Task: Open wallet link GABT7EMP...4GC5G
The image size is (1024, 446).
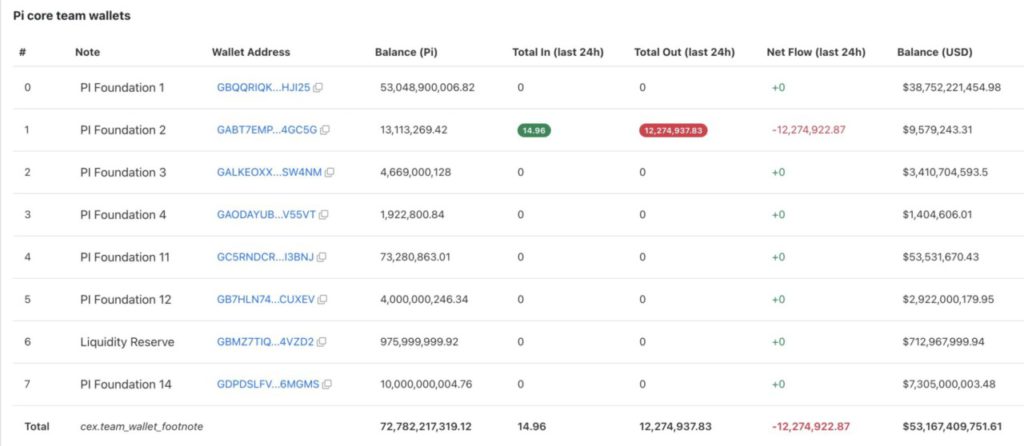Action: (266, 130)
